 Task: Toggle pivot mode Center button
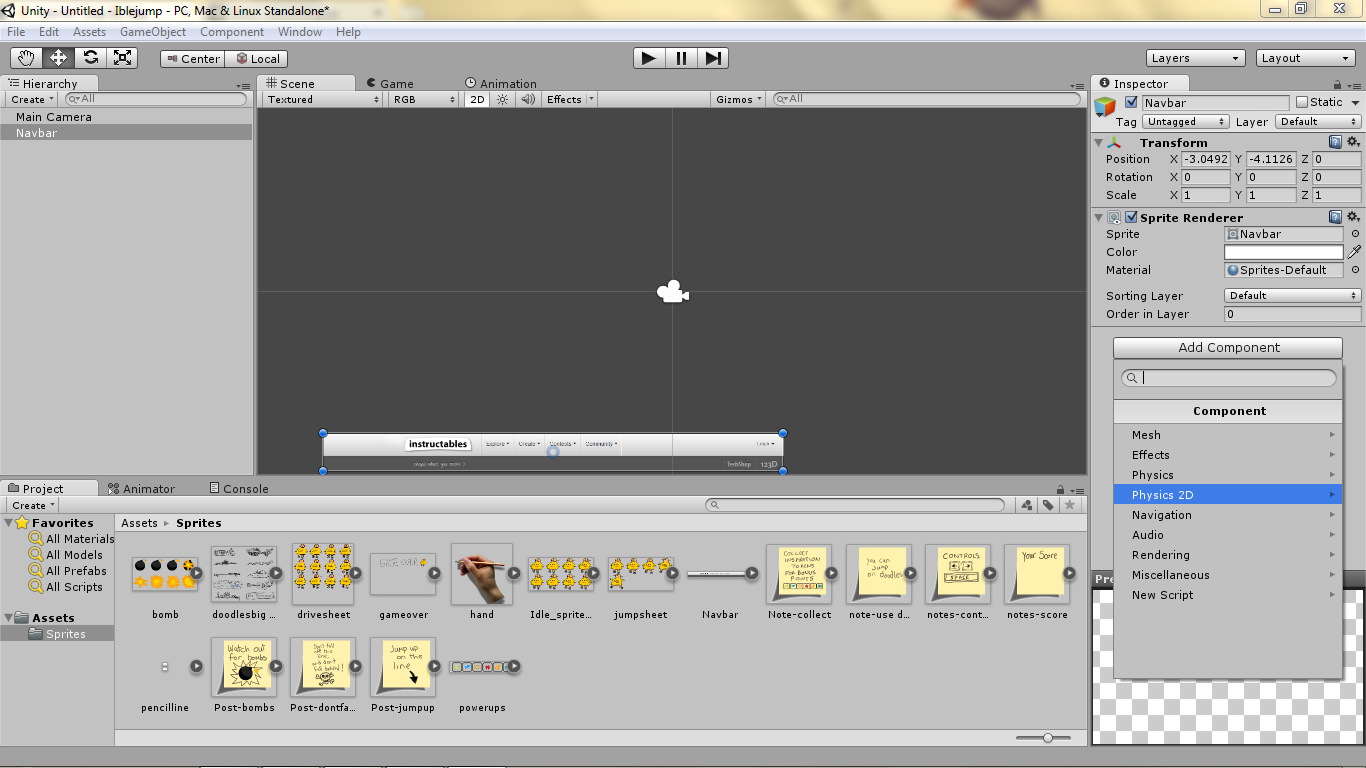tap(192, 59)
